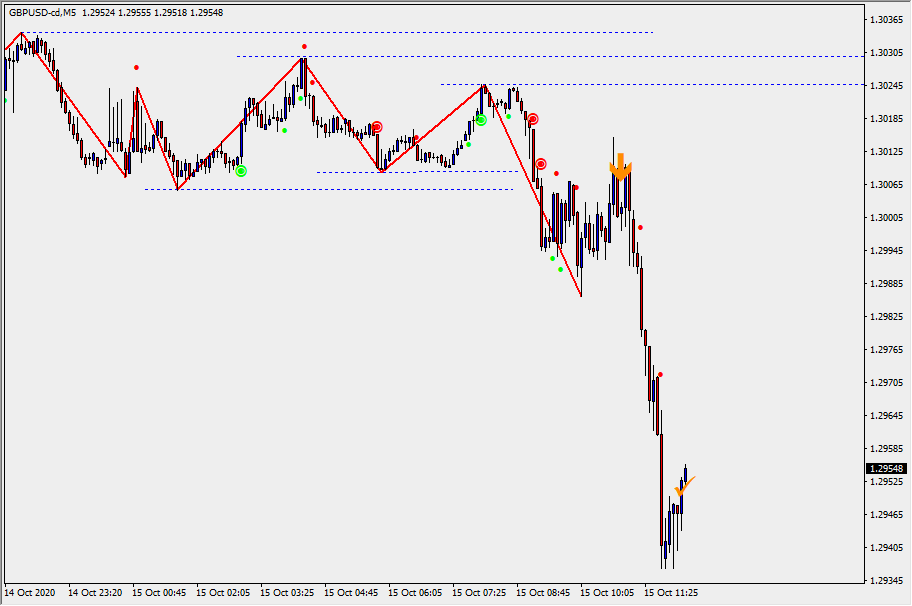
Task: Click the 1.29345 label on the price axis
Action: point(883,580)
